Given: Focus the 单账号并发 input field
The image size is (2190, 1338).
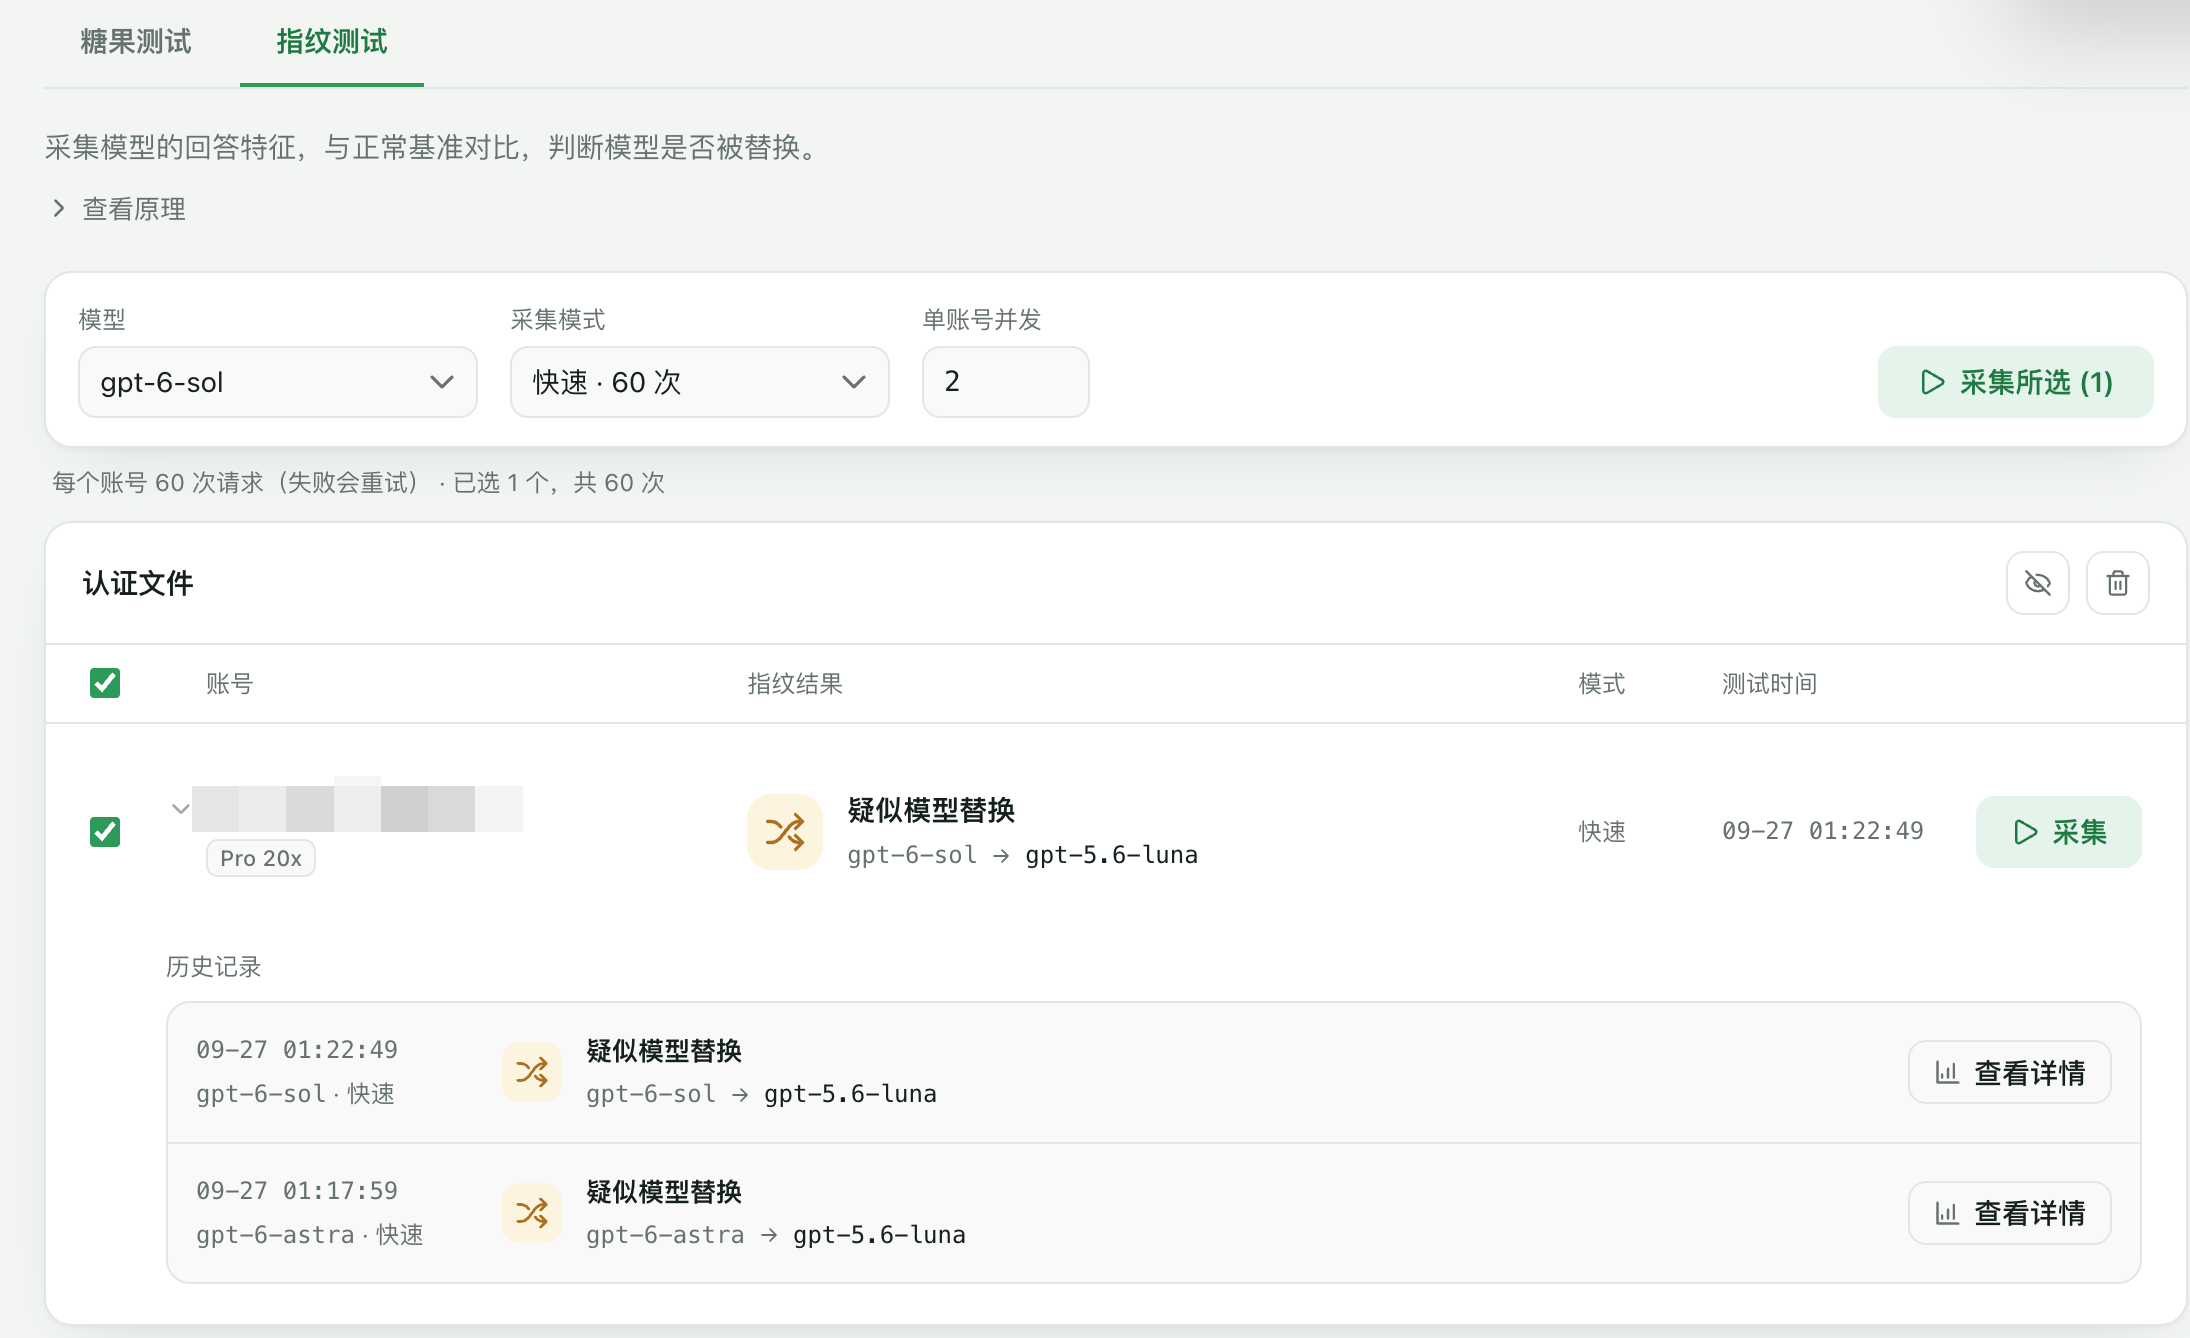Looking at the screenshot, I should click(x=1006, y=382).
